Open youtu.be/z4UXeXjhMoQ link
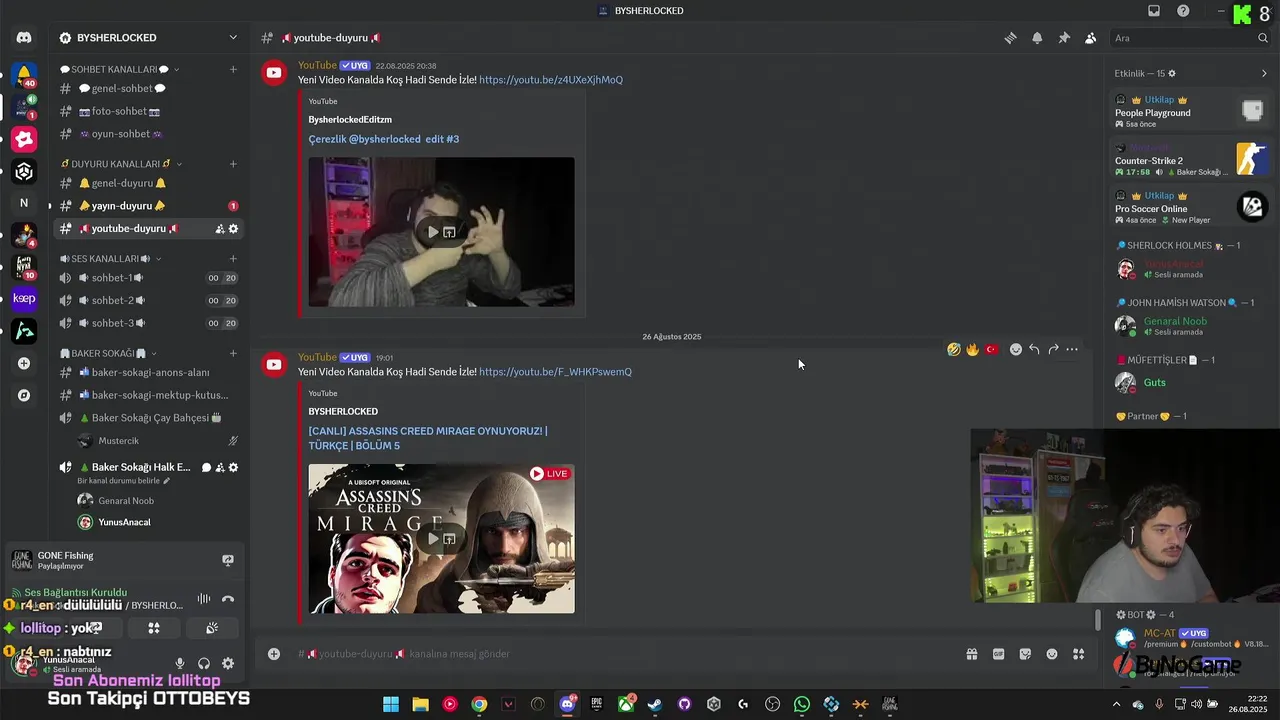This screenshot has width=1280, height=720. click(x=551, y=80)
